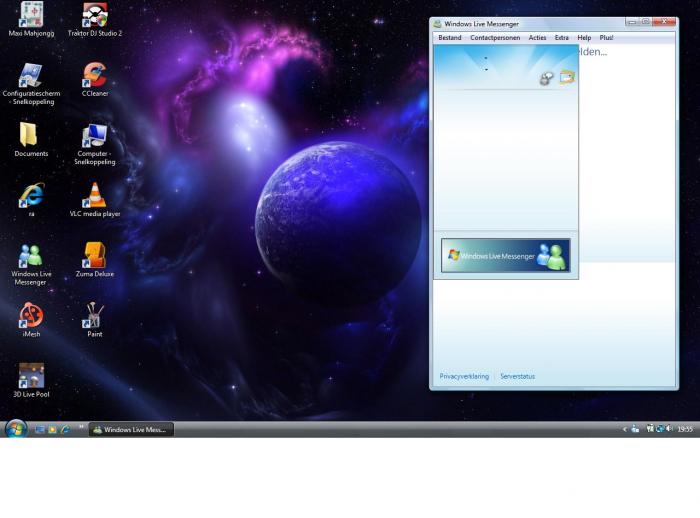The image size is (700, 518).
Task: Open the lower small dropdown arrow in Messenger
Action: [486, 70]
